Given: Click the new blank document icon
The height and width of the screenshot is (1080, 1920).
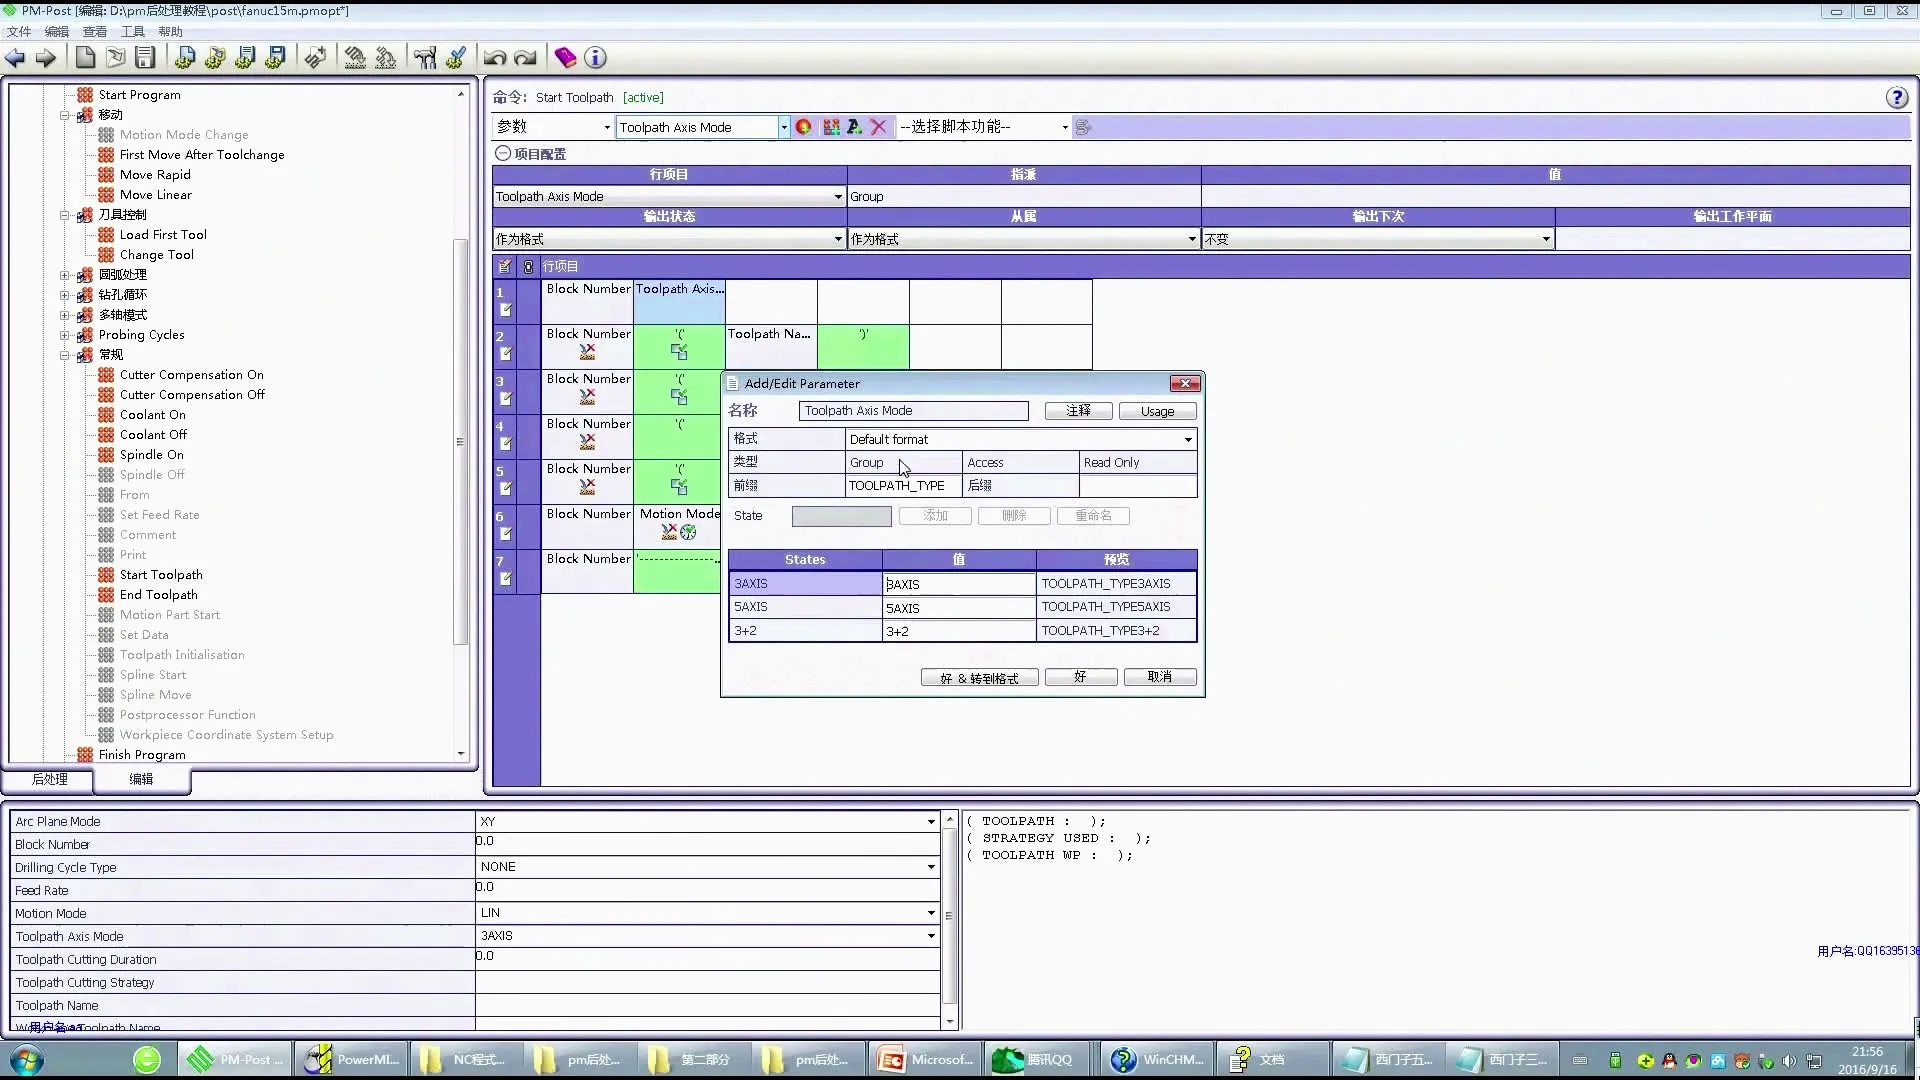Looking at the screenshot, I should (86, 58).
